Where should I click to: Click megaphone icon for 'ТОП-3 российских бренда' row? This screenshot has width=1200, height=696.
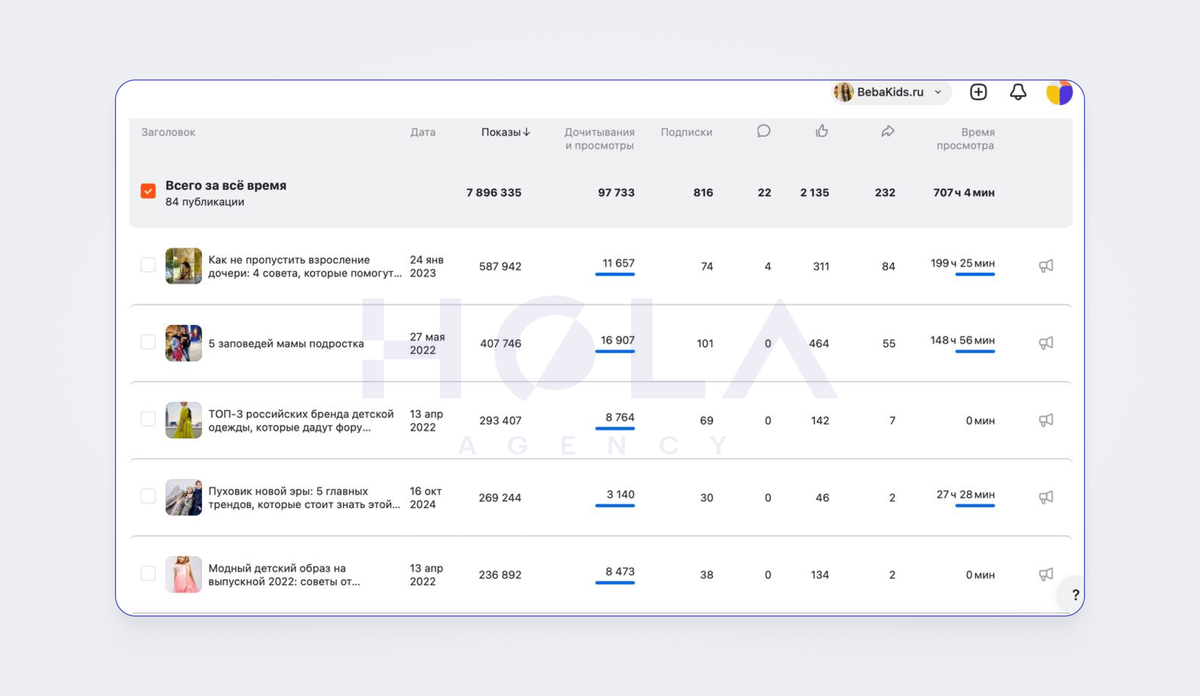point(1046,420)
